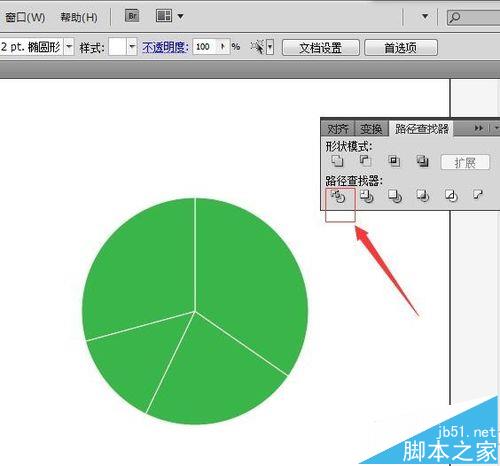
Task: Apply the Minus Back pathfinder
Action: point(478,194)
